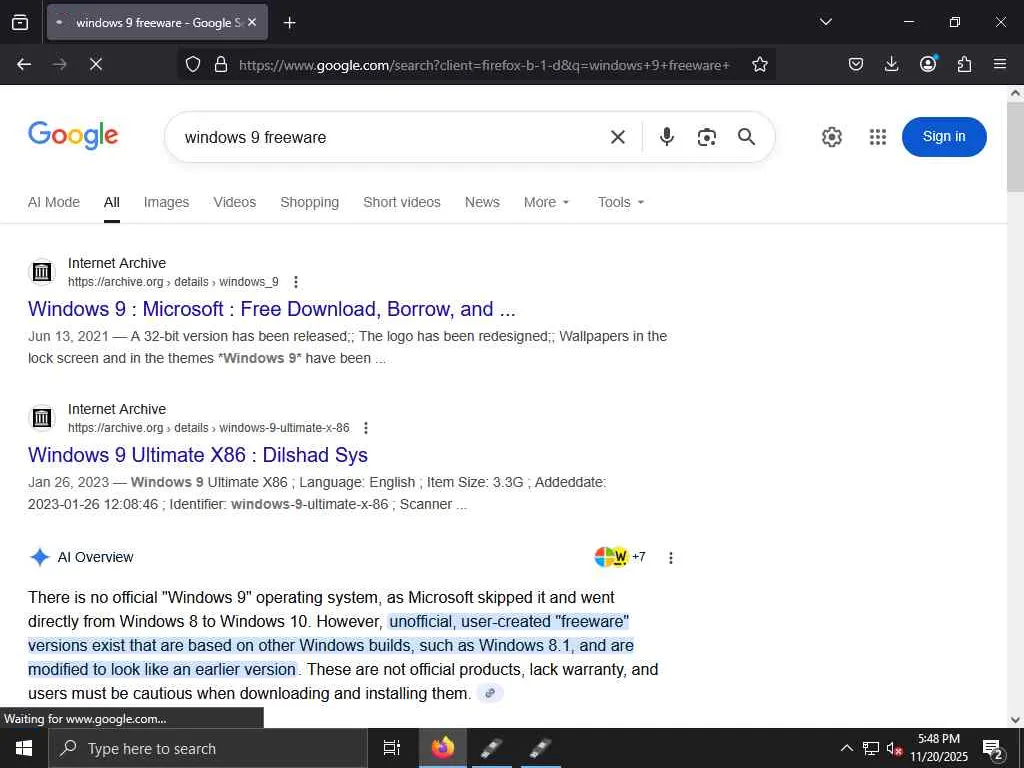Open the extensions puzzle icon

pyautogui.click(x=964, y=64)
